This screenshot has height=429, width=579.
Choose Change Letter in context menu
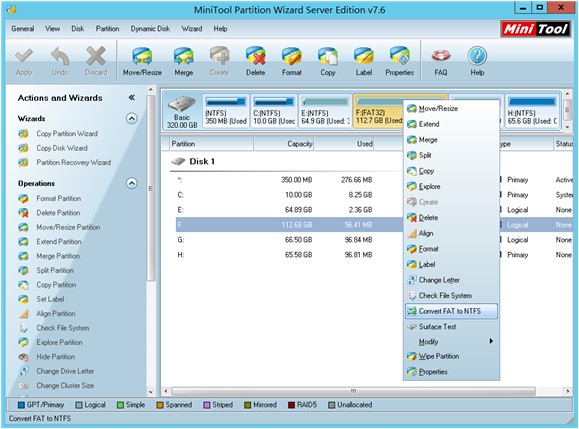coord(451,280)
